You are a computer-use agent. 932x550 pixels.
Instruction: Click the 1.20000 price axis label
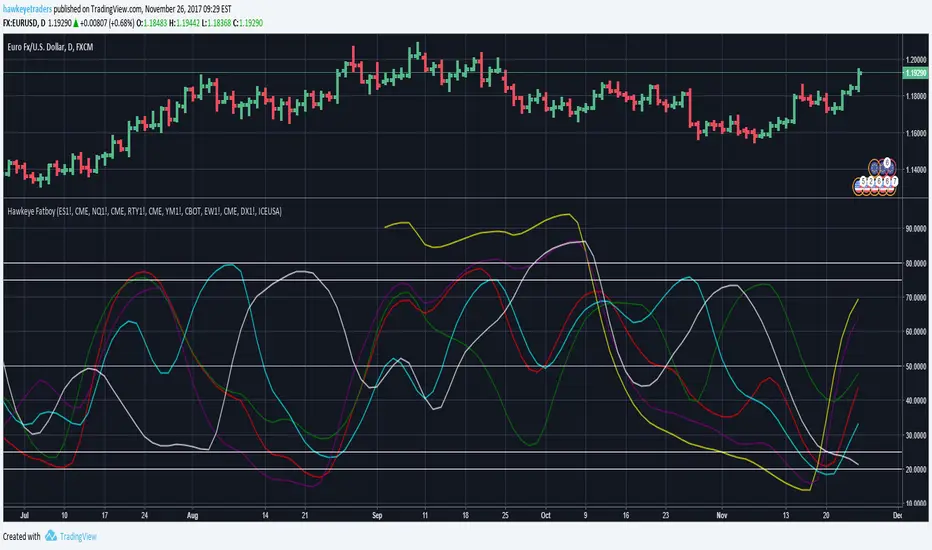pos(916,59)
